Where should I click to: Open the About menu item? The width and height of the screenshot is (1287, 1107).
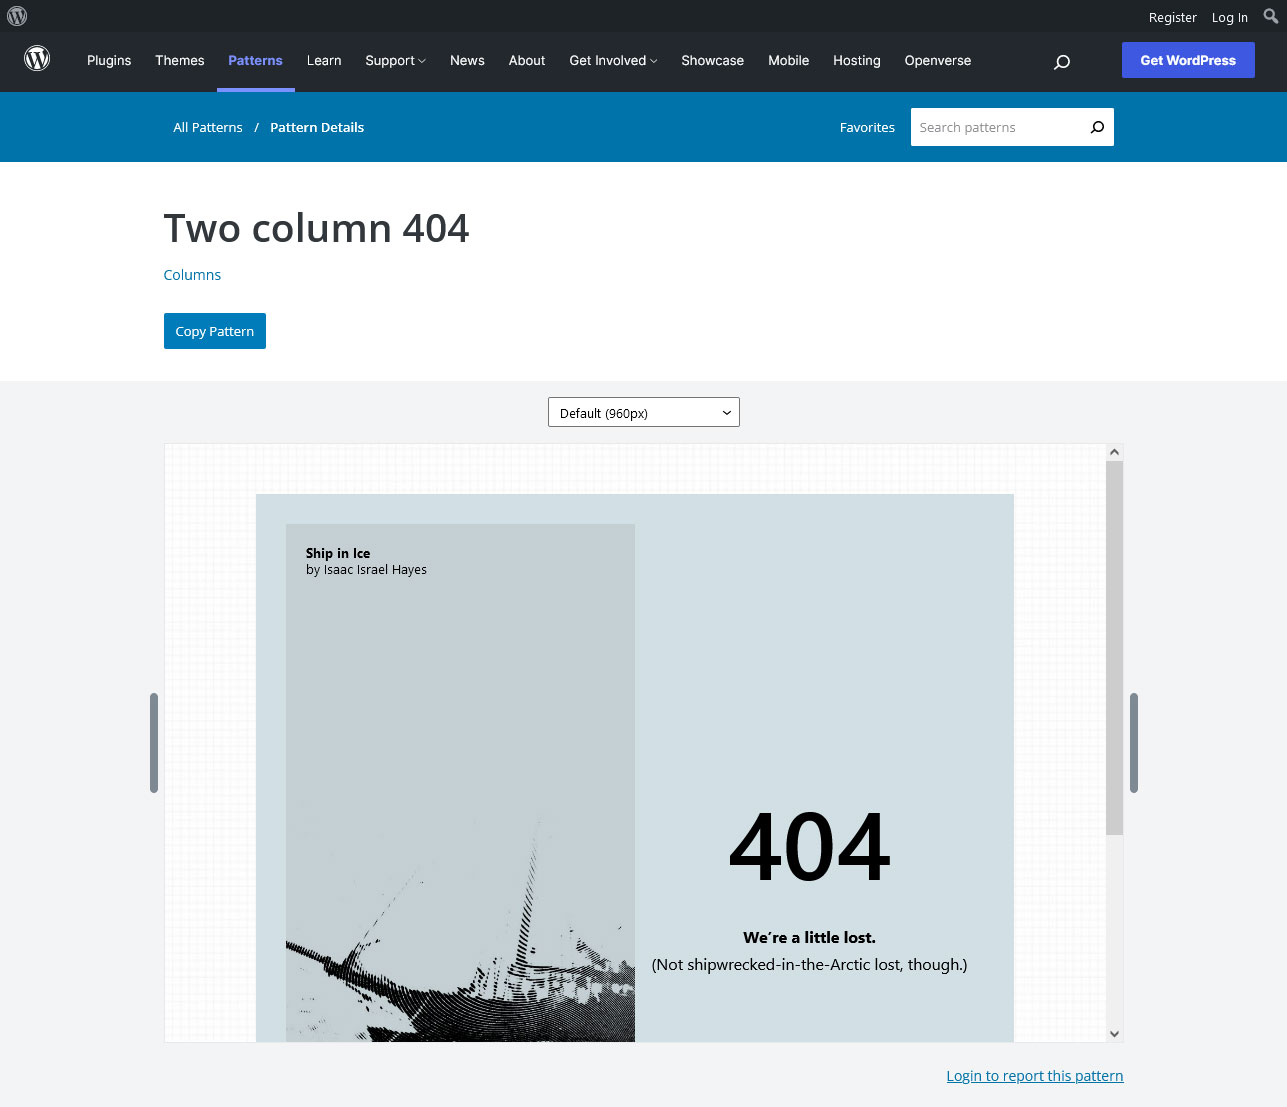coord(527,60)
